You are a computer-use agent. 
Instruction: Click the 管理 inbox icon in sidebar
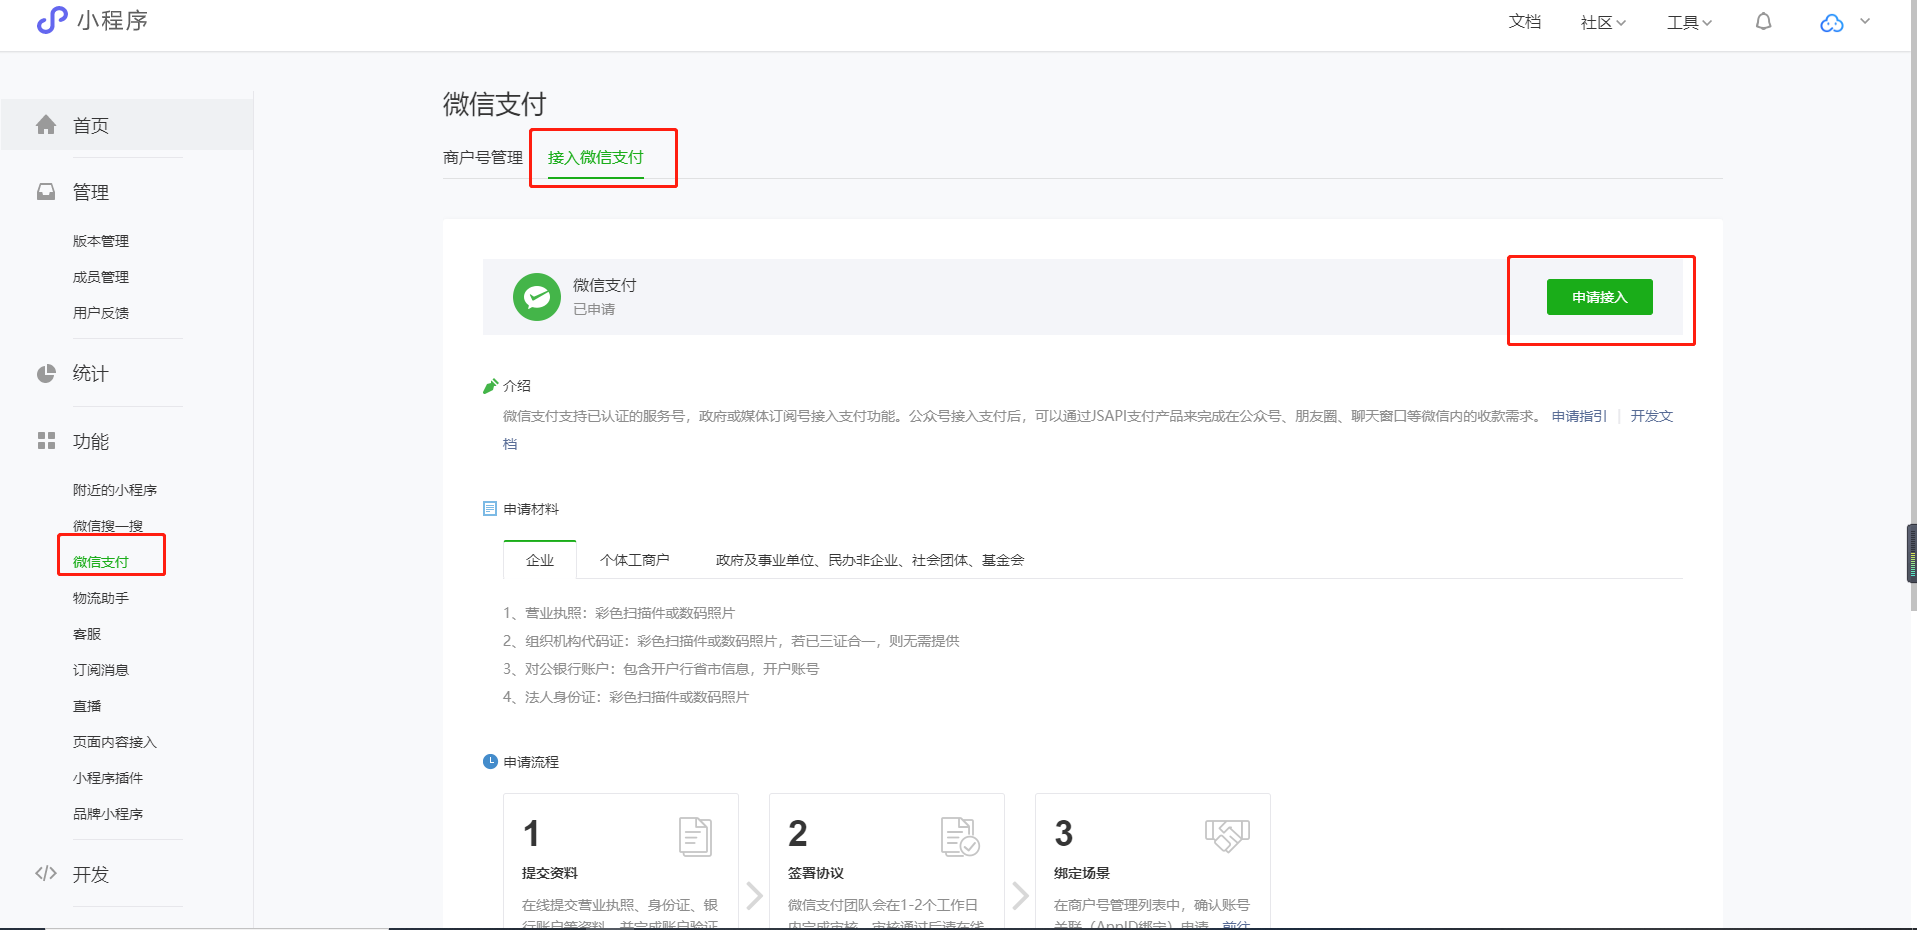pyautogui.click(x=46, y=192)
